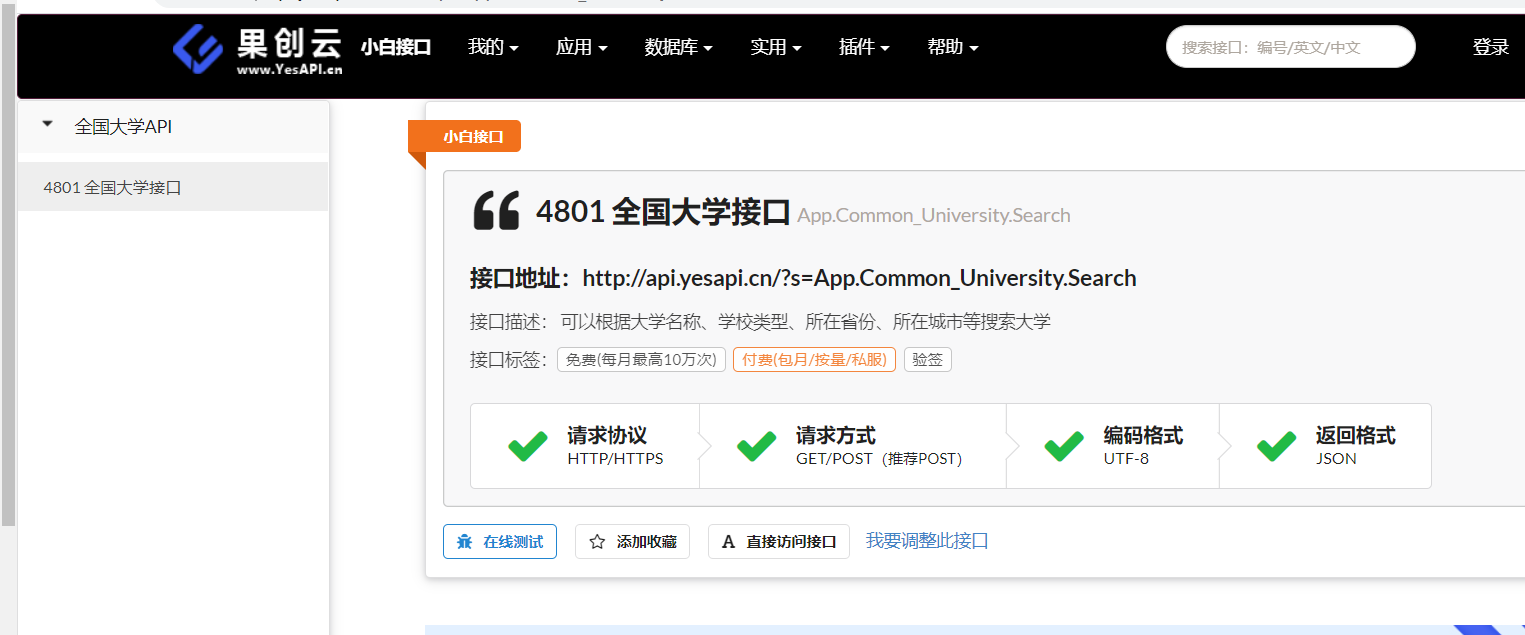
Task: Click the A icon on 直接访问接口
Action: [728, 542]
